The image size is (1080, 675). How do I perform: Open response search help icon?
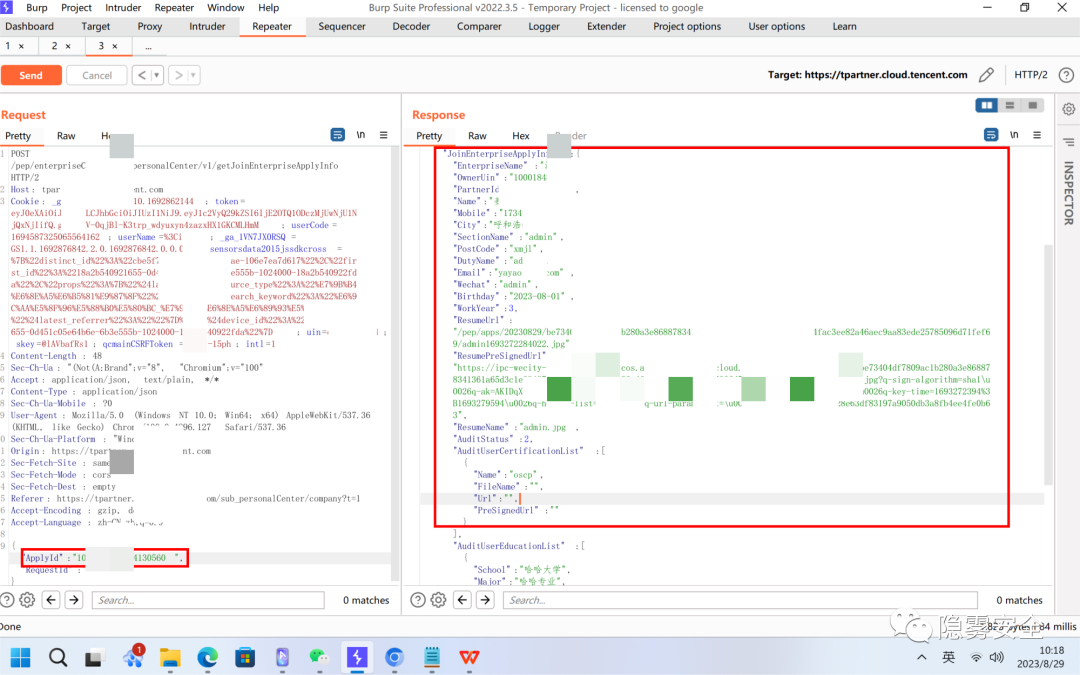[x=418, y=600]
